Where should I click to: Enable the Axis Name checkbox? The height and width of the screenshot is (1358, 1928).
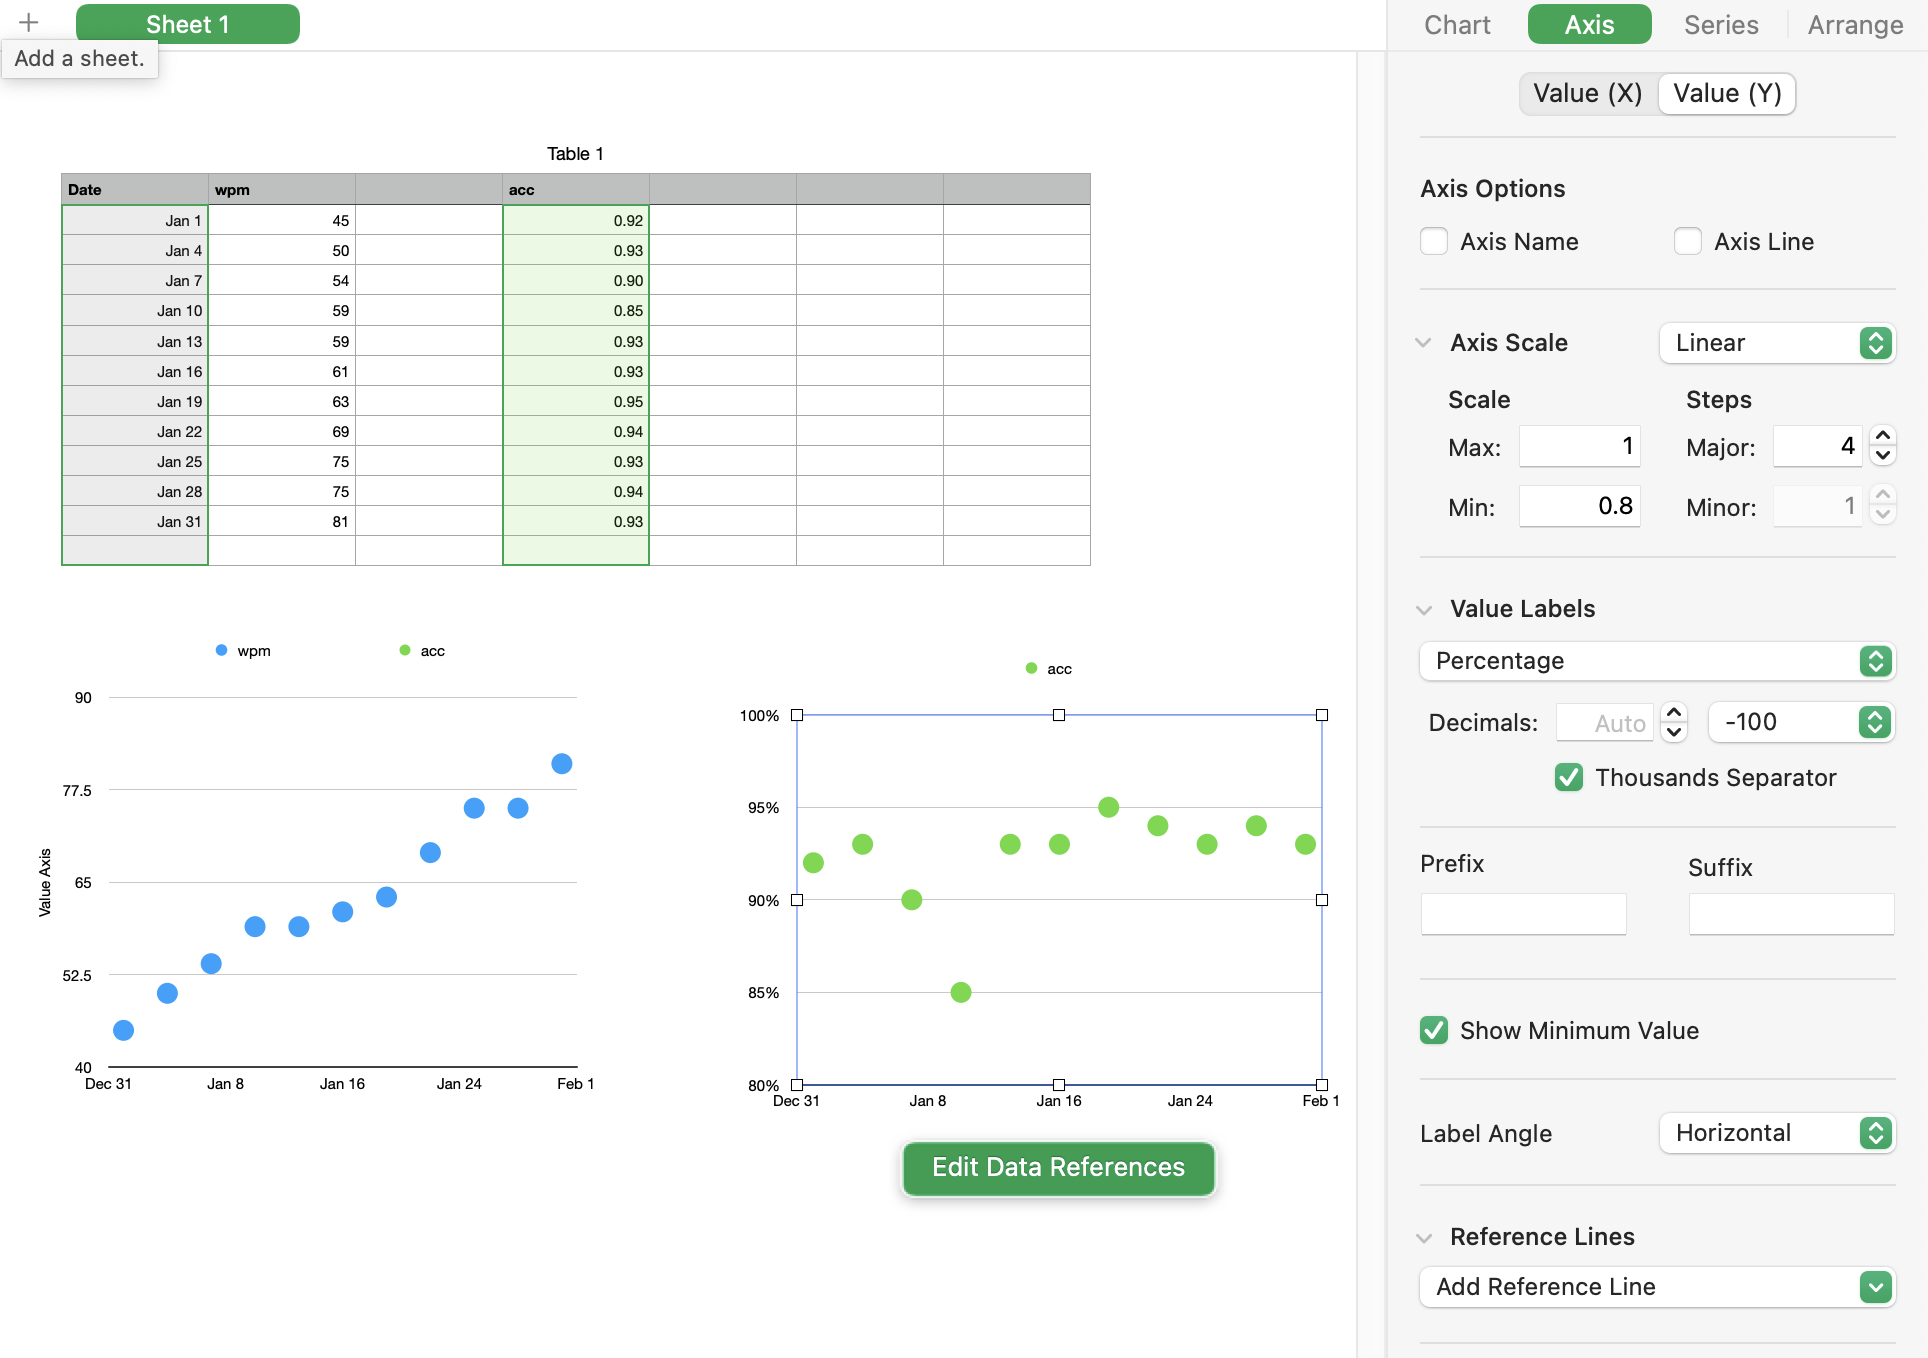point(1434,241)
